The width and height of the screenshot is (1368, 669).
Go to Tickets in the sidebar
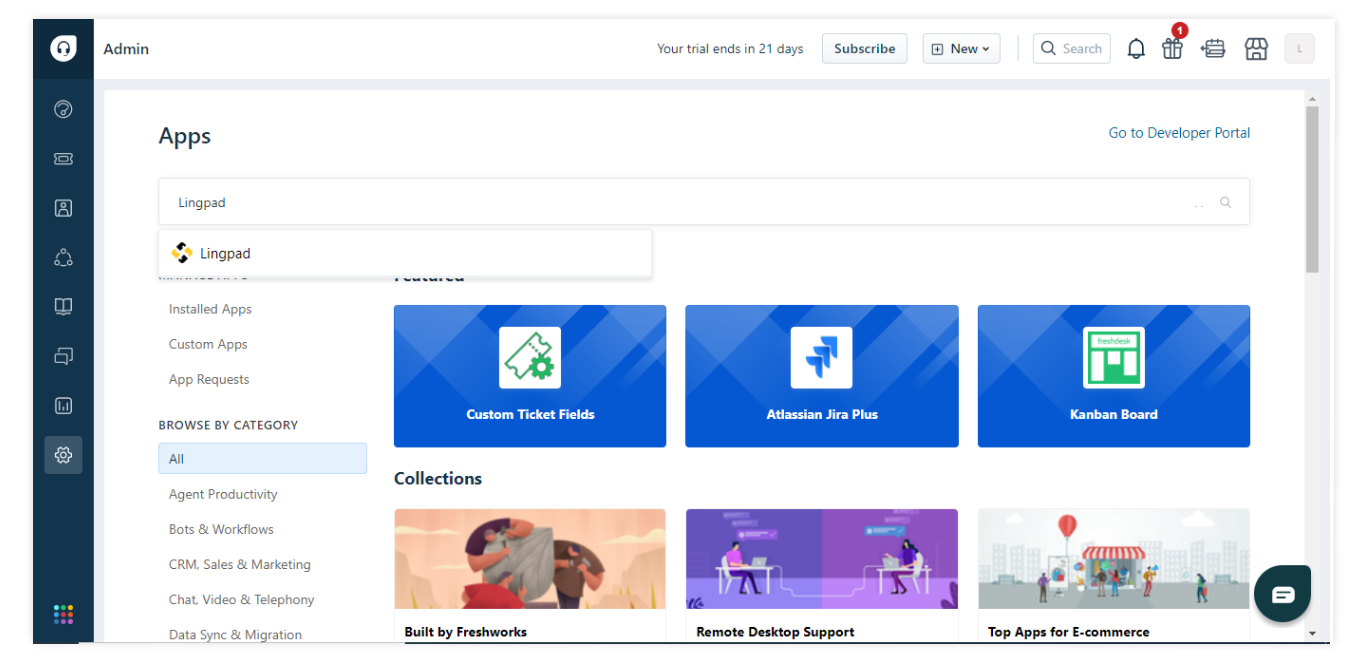(63, 159)
